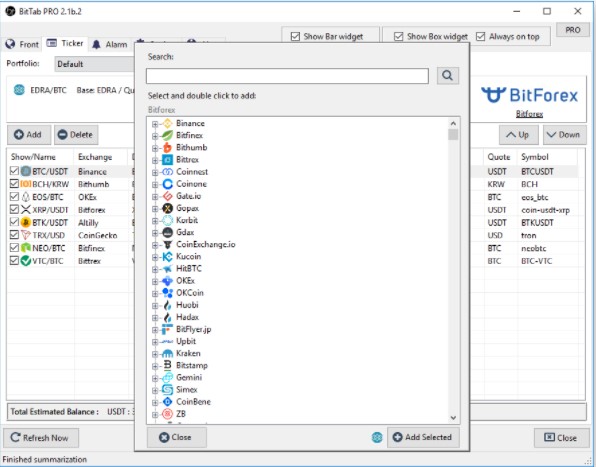The image size is (596, 467).
Task: Expand the HitBTC exchange node
Action: [155, 269]
